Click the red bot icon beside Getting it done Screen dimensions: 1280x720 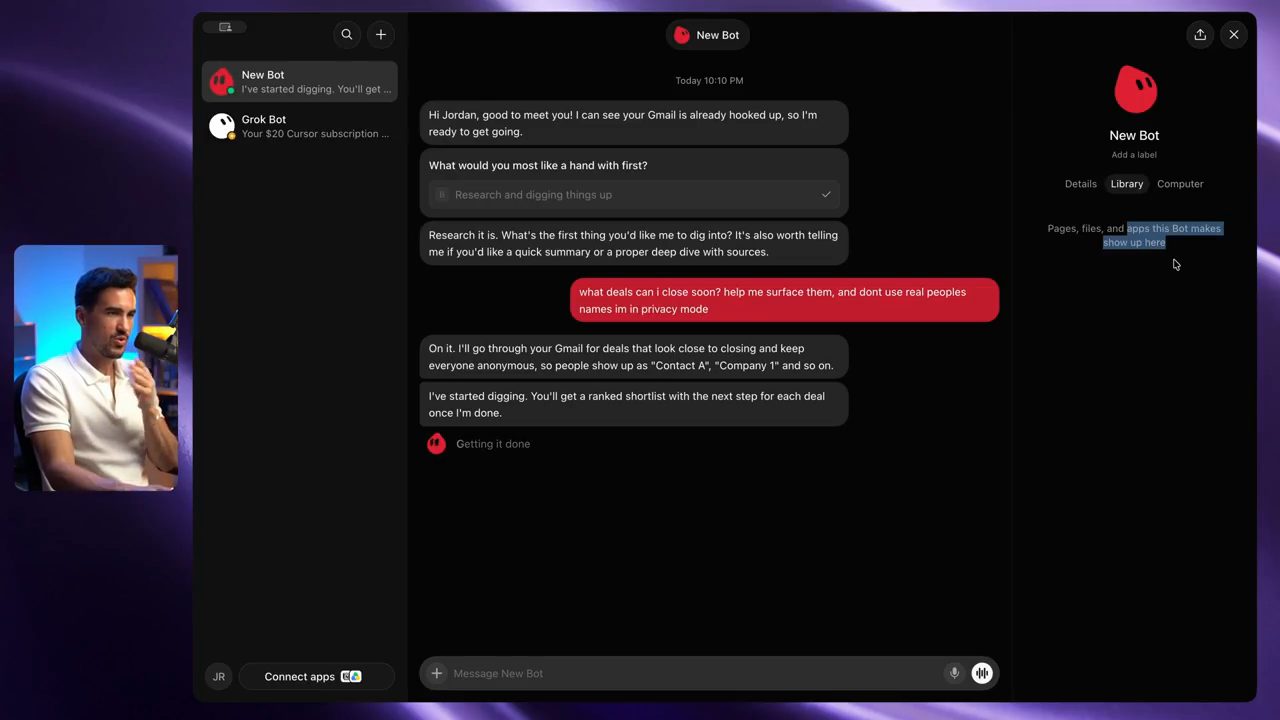436,444
